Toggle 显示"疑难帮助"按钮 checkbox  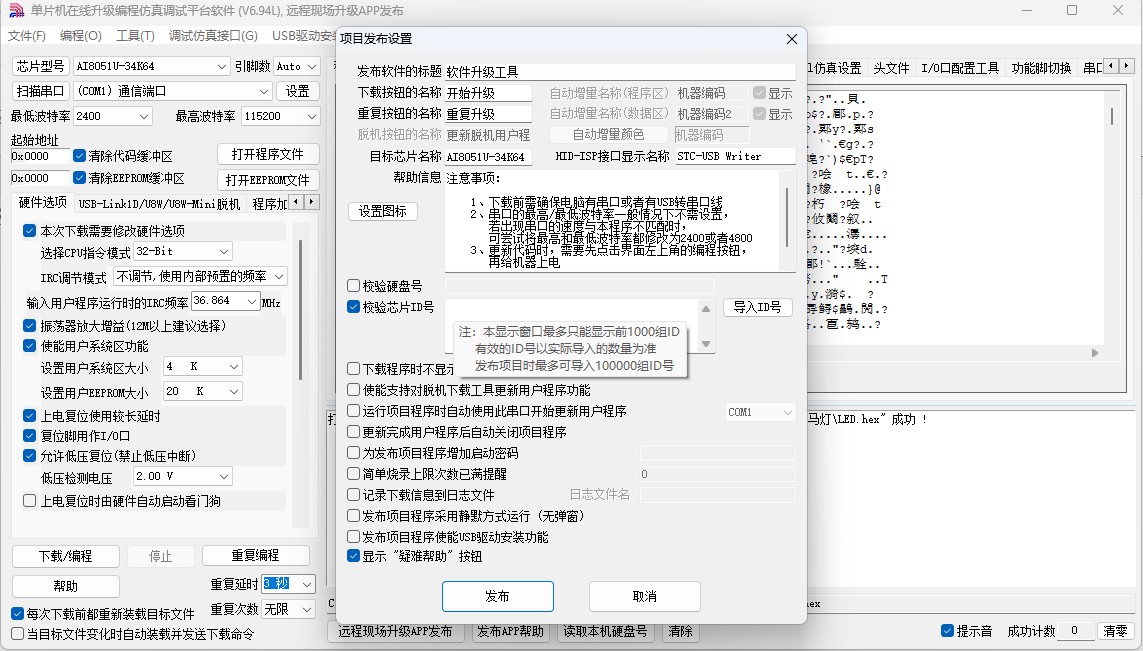354,556
